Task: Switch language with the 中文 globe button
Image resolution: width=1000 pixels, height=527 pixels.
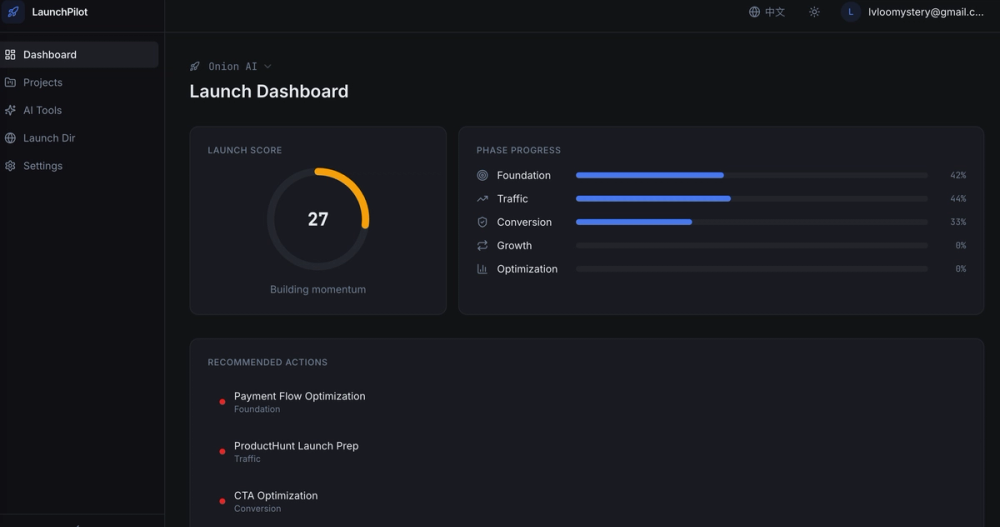Action: (x=767, y=12)
